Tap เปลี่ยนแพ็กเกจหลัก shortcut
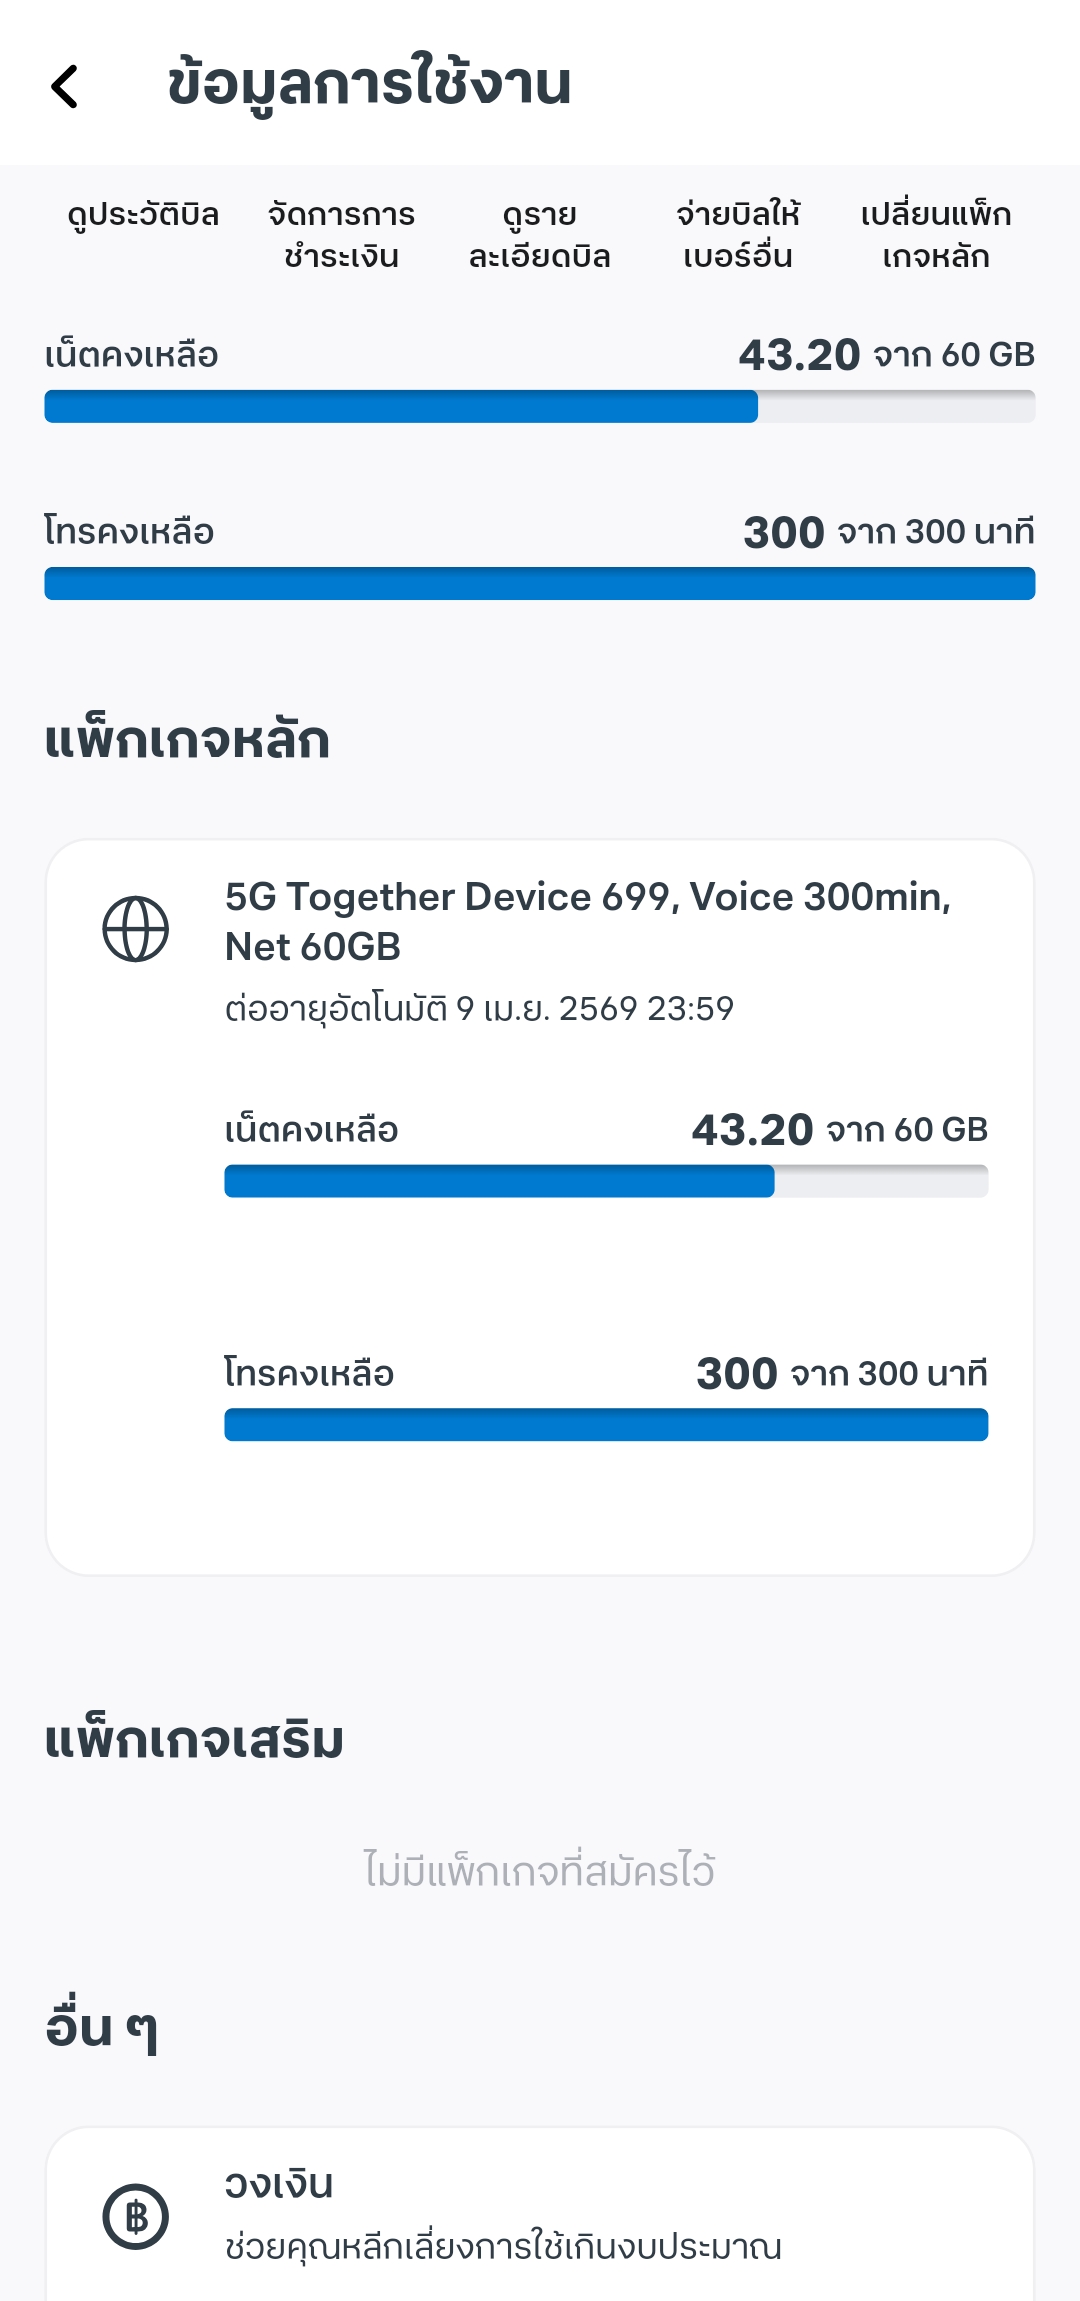This screenshot has height=2301, width=1080. pyautogui.click(x=936, y=235)
